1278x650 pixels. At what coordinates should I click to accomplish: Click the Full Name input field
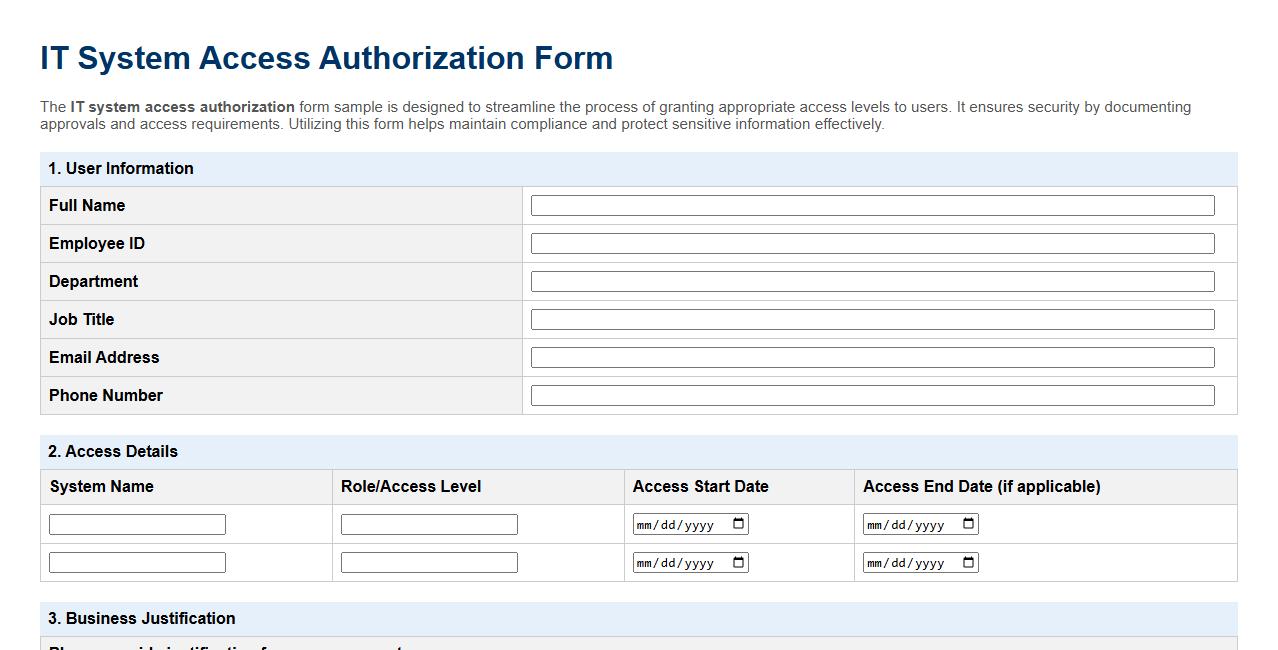point(873,205)
